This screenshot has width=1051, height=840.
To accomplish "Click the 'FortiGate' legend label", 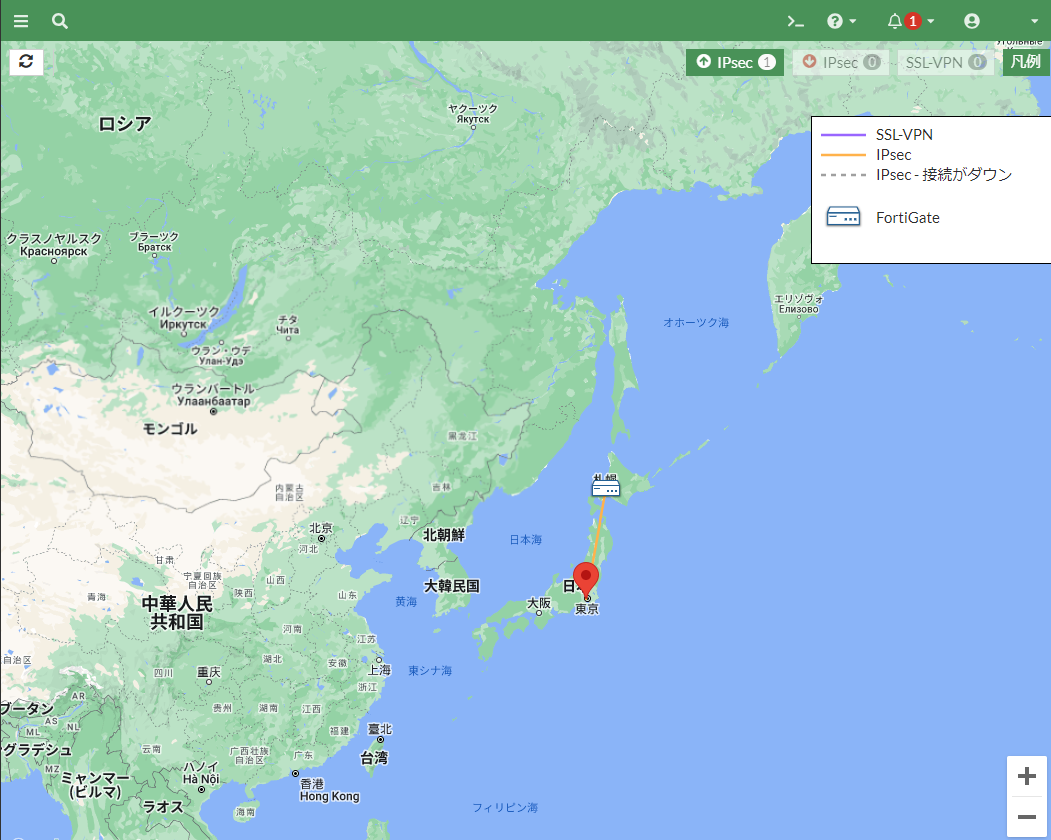I will click(x=908, y=218).
